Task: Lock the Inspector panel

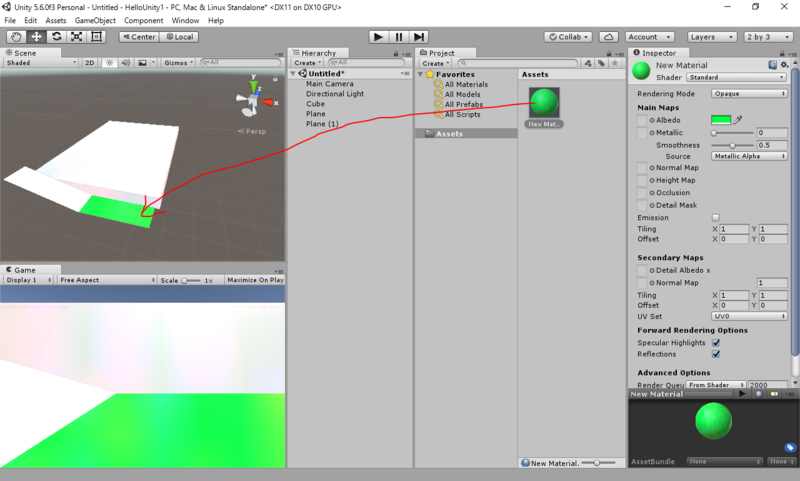Action: [x=782, y=54]
